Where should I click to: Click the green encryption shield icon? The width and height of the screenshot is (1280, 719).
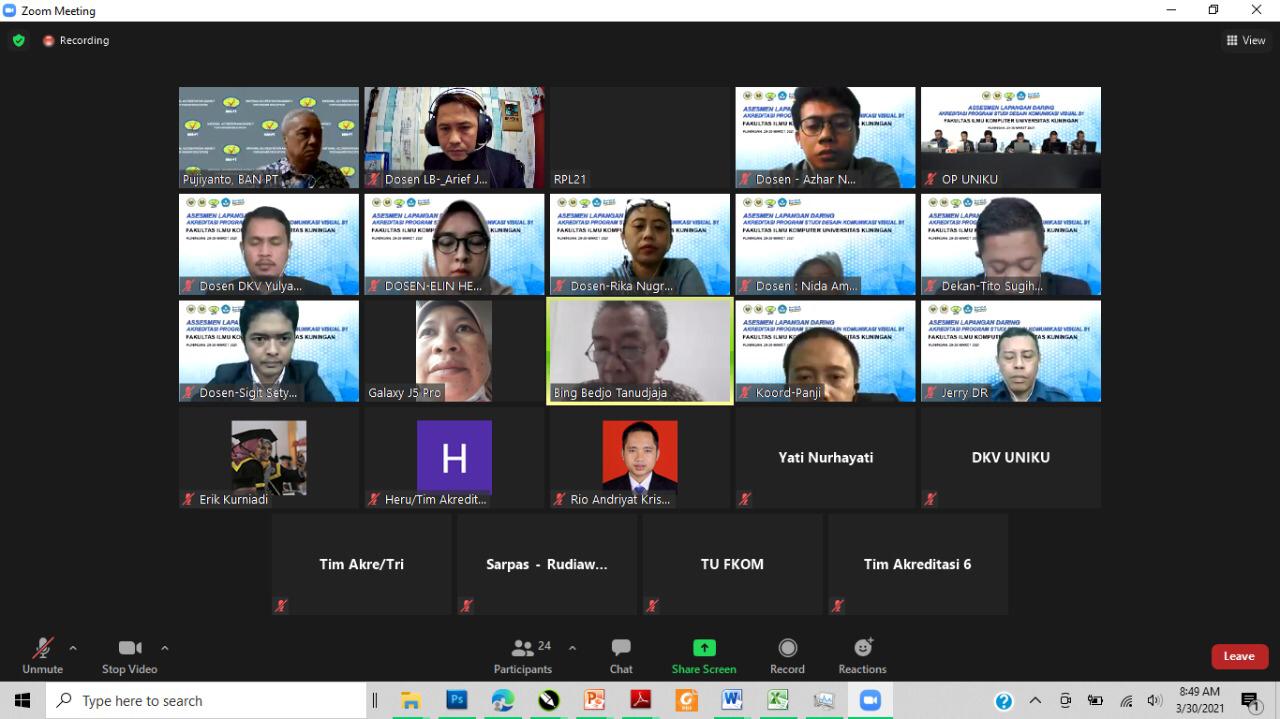pos(18,41)
